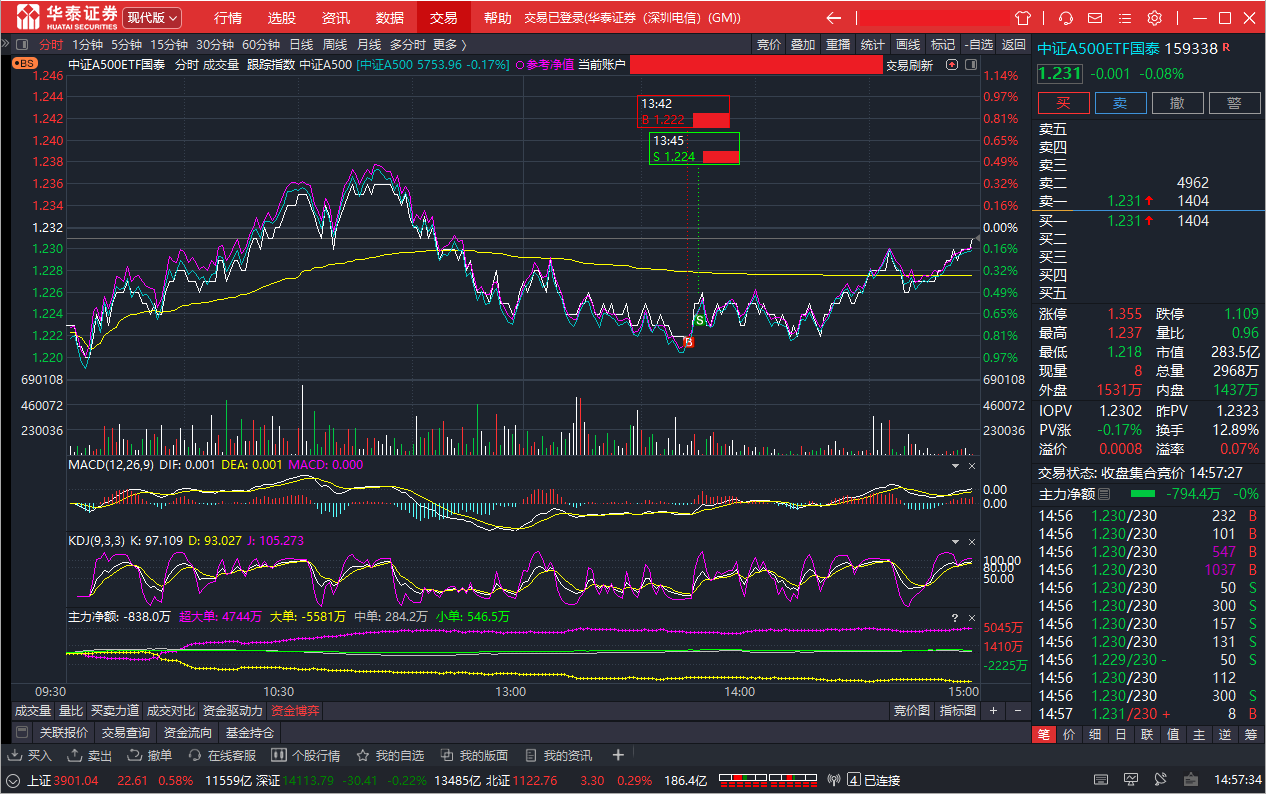Open the 现代版 version dropdown
This screenshot has width=1266, height=794.
(153, 18)
